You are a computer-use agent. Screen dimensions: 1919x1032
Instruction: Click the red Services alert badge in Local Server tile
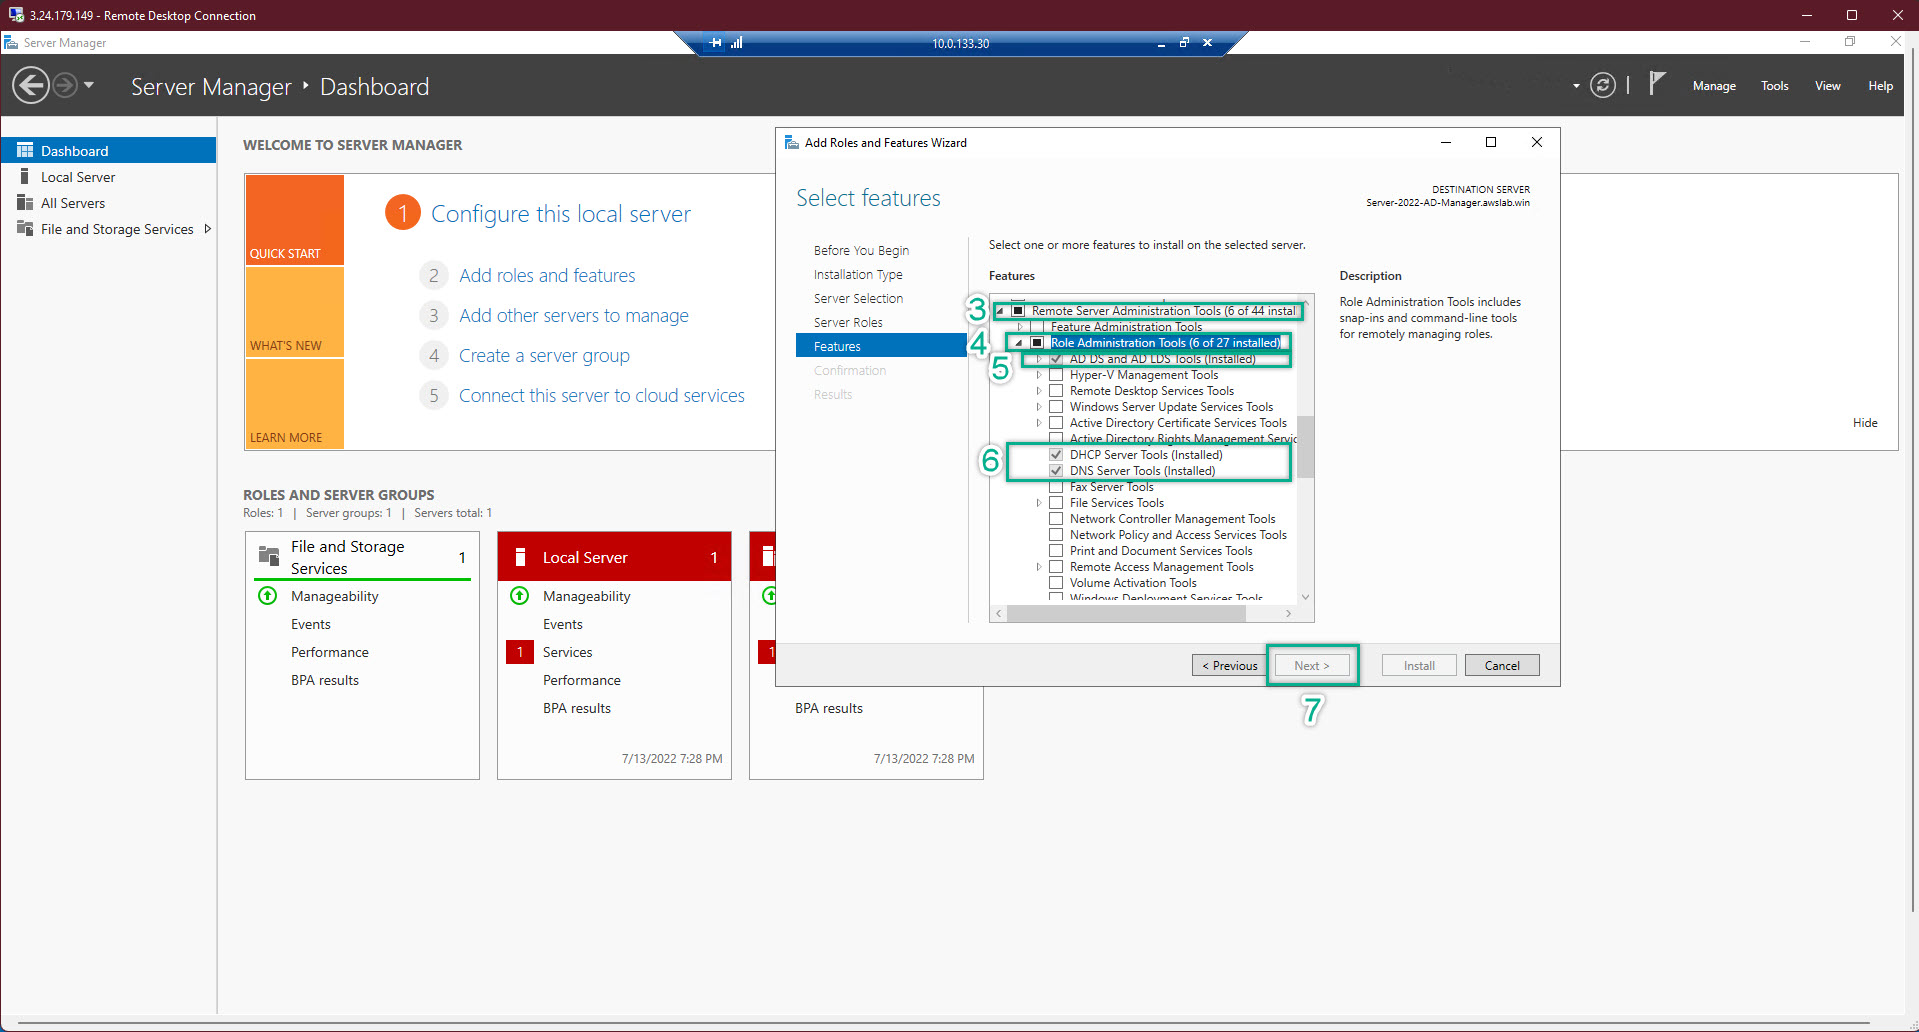pyautogui.click(x=520, y=652)
